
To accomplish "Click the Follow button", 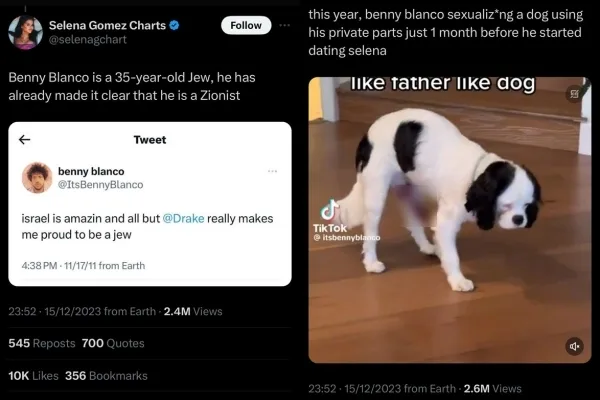I will coord(246,25).
